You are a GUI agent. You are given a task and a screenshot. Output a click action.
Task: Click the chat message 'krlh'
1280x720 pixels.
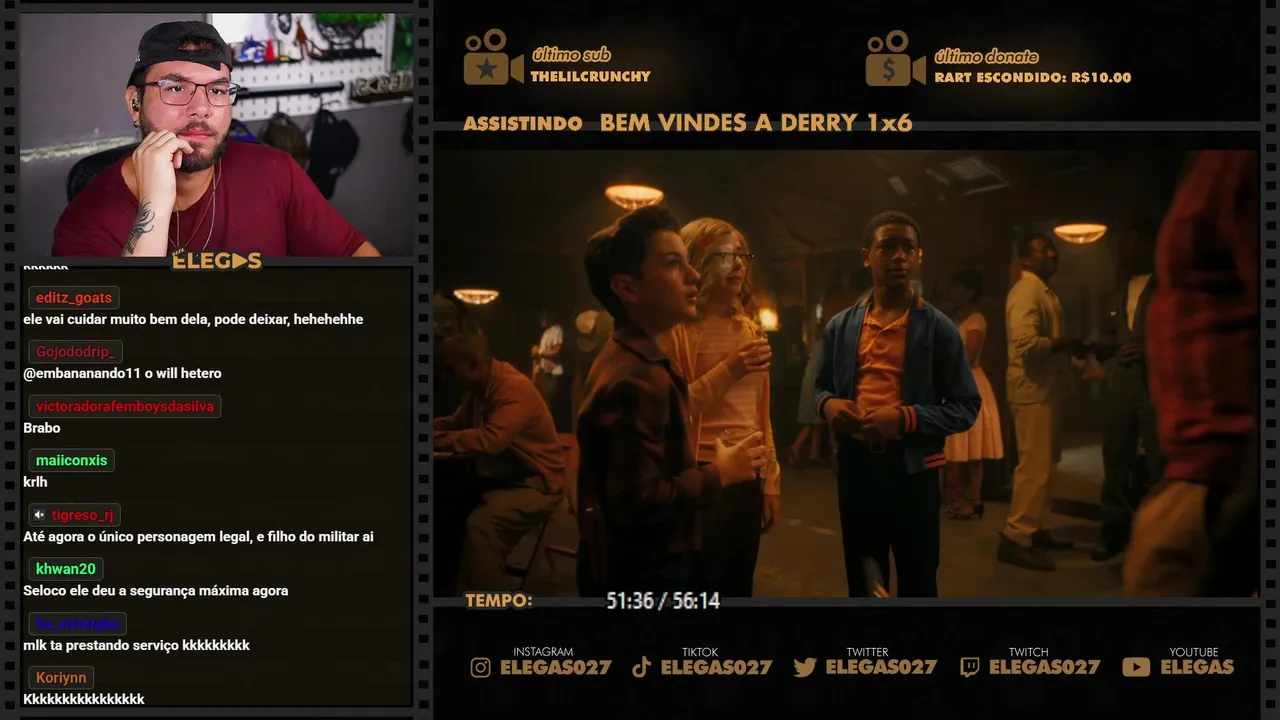(35, 482)
